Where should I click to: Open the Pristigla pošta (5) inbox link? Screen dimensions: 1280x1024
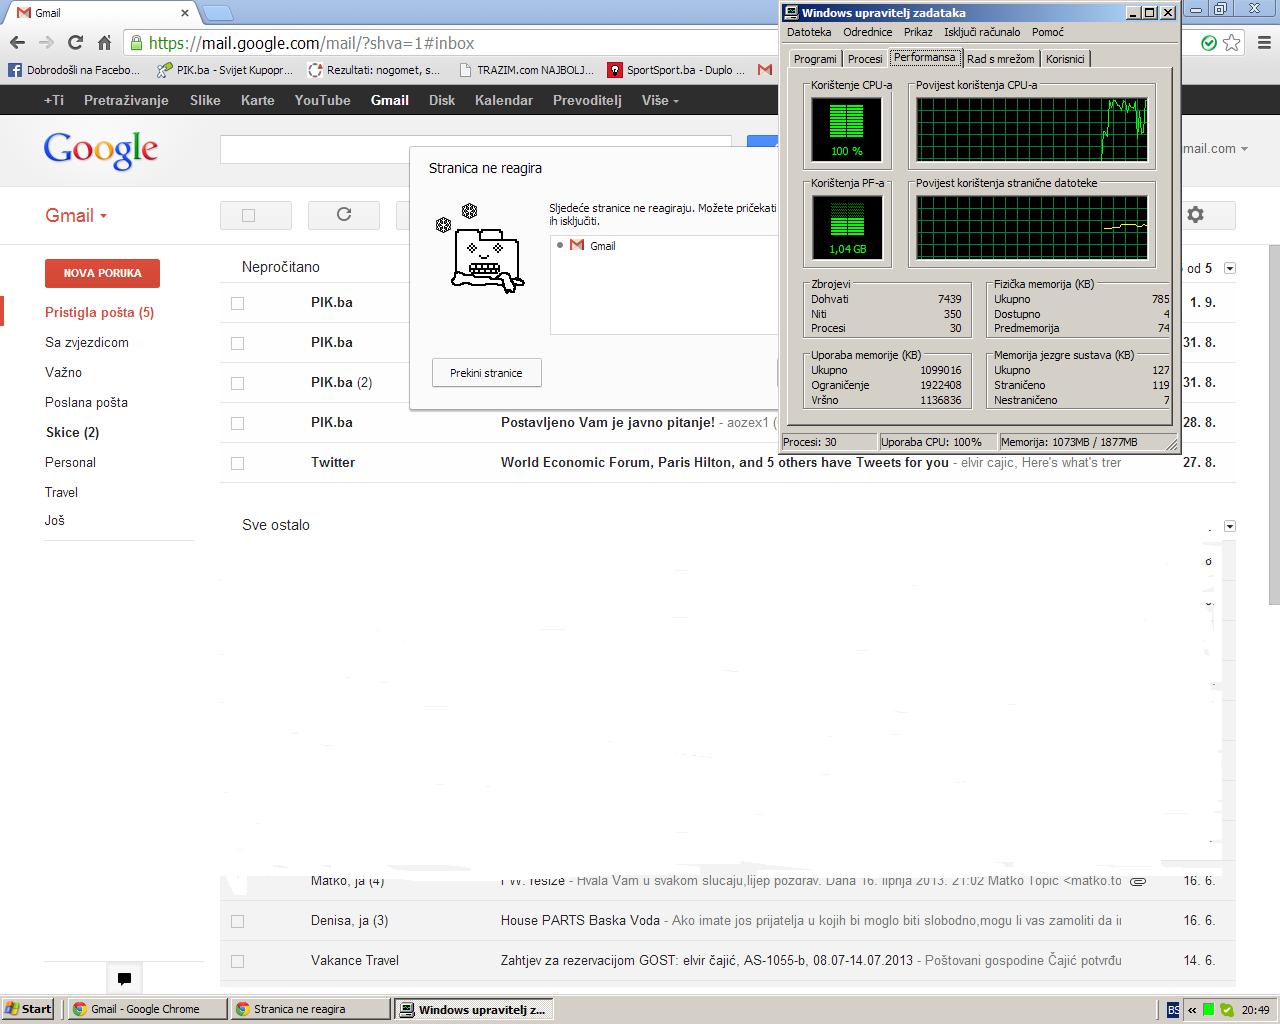[x=99, y=312]
